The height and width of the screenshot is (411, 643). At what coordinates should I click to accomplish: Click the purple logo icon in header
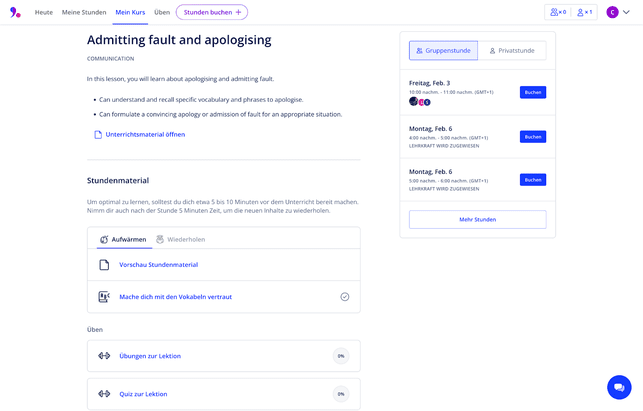pyautogui.click(x=15, y=12)
